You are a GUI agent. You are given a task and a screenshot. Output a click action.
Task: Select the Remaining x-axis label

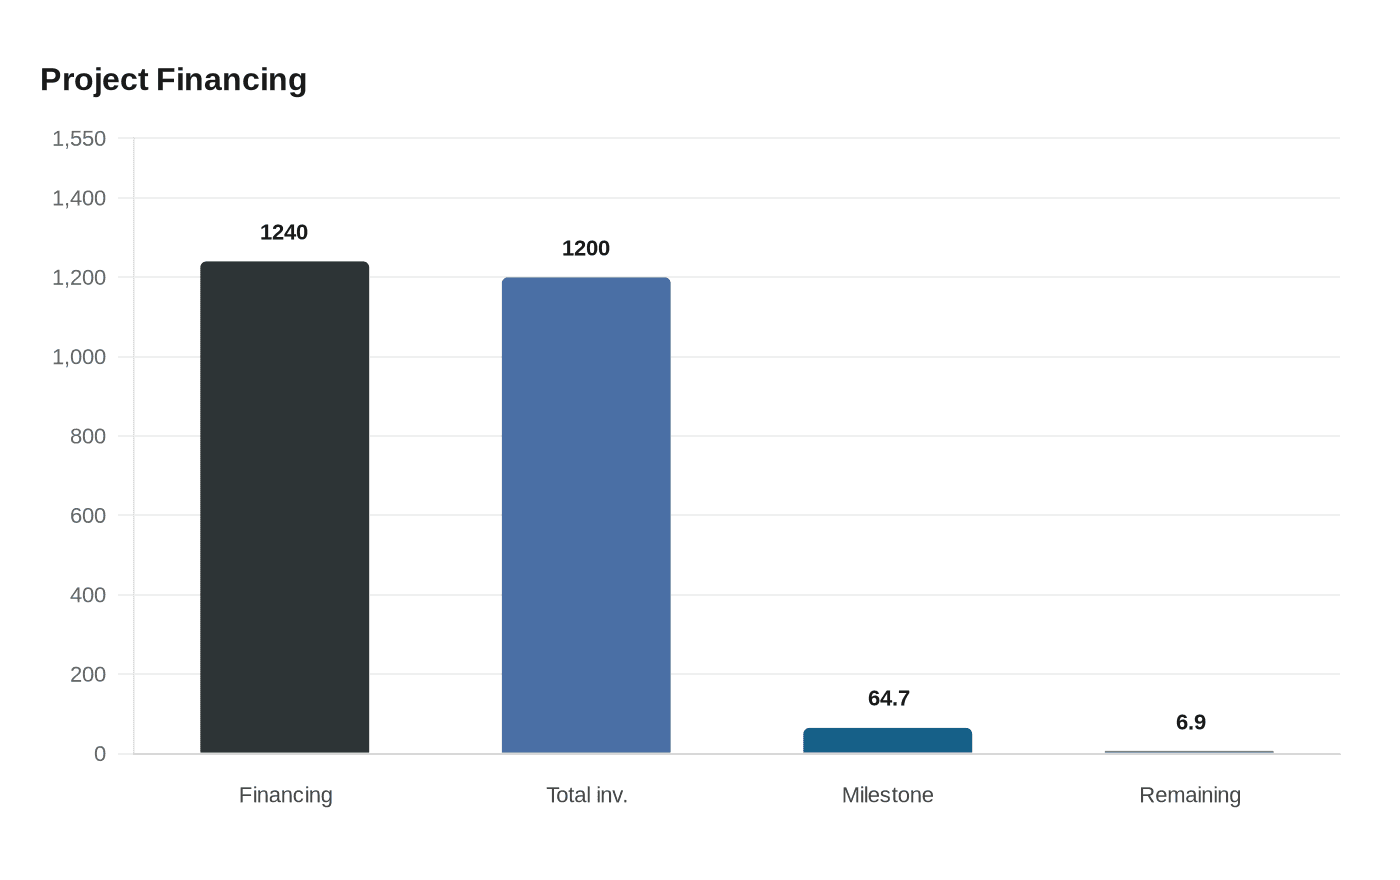pos(1190,795)
